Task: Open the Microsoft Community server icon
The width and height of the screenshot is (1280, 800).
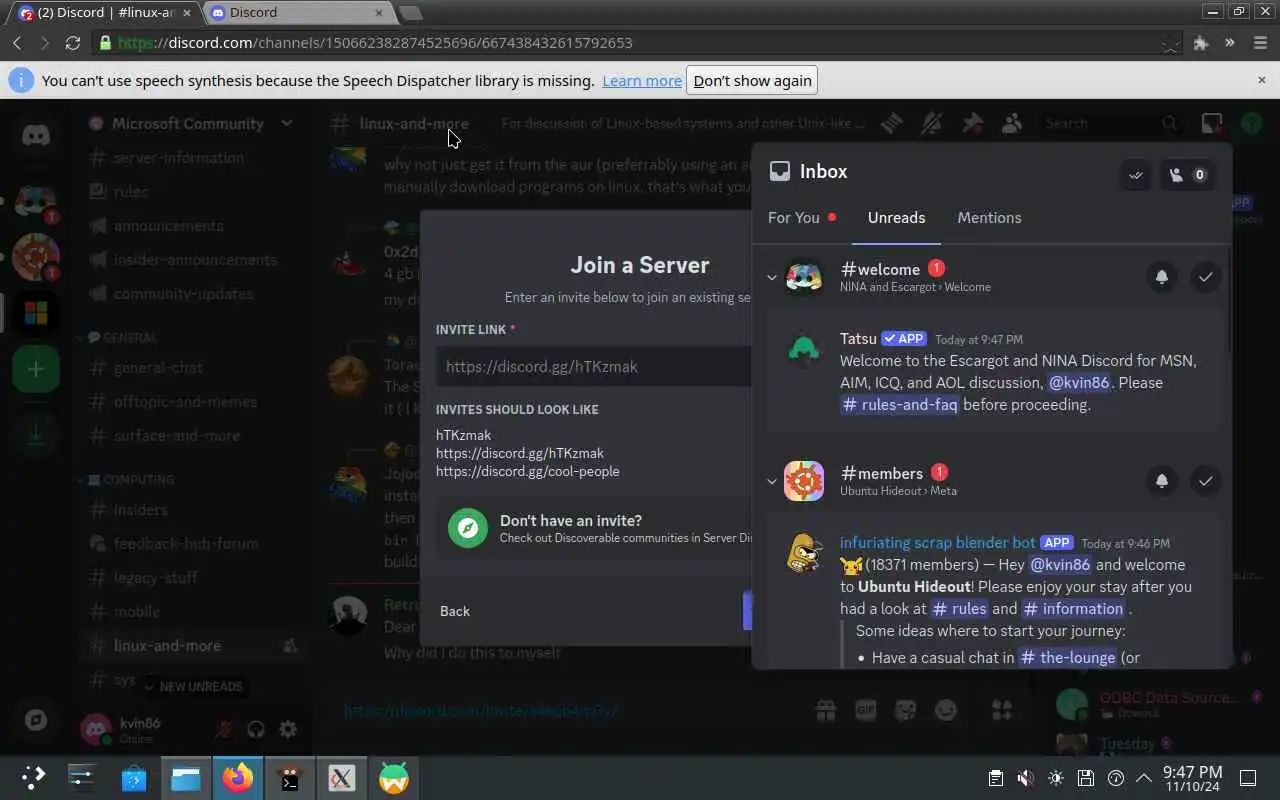Action: pos(36,315)
